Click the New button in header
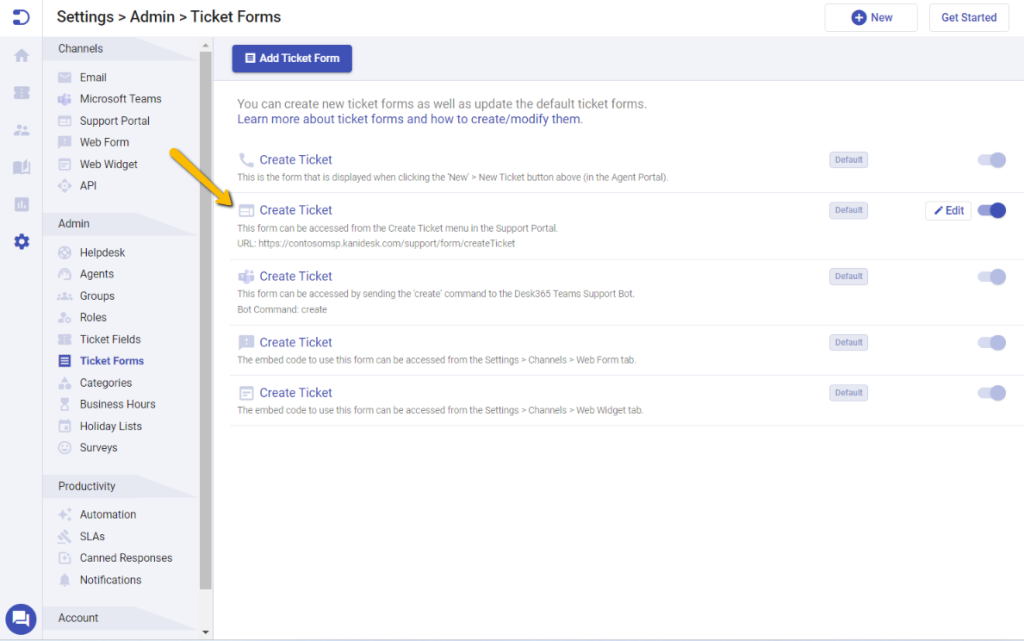 point(871,18)
